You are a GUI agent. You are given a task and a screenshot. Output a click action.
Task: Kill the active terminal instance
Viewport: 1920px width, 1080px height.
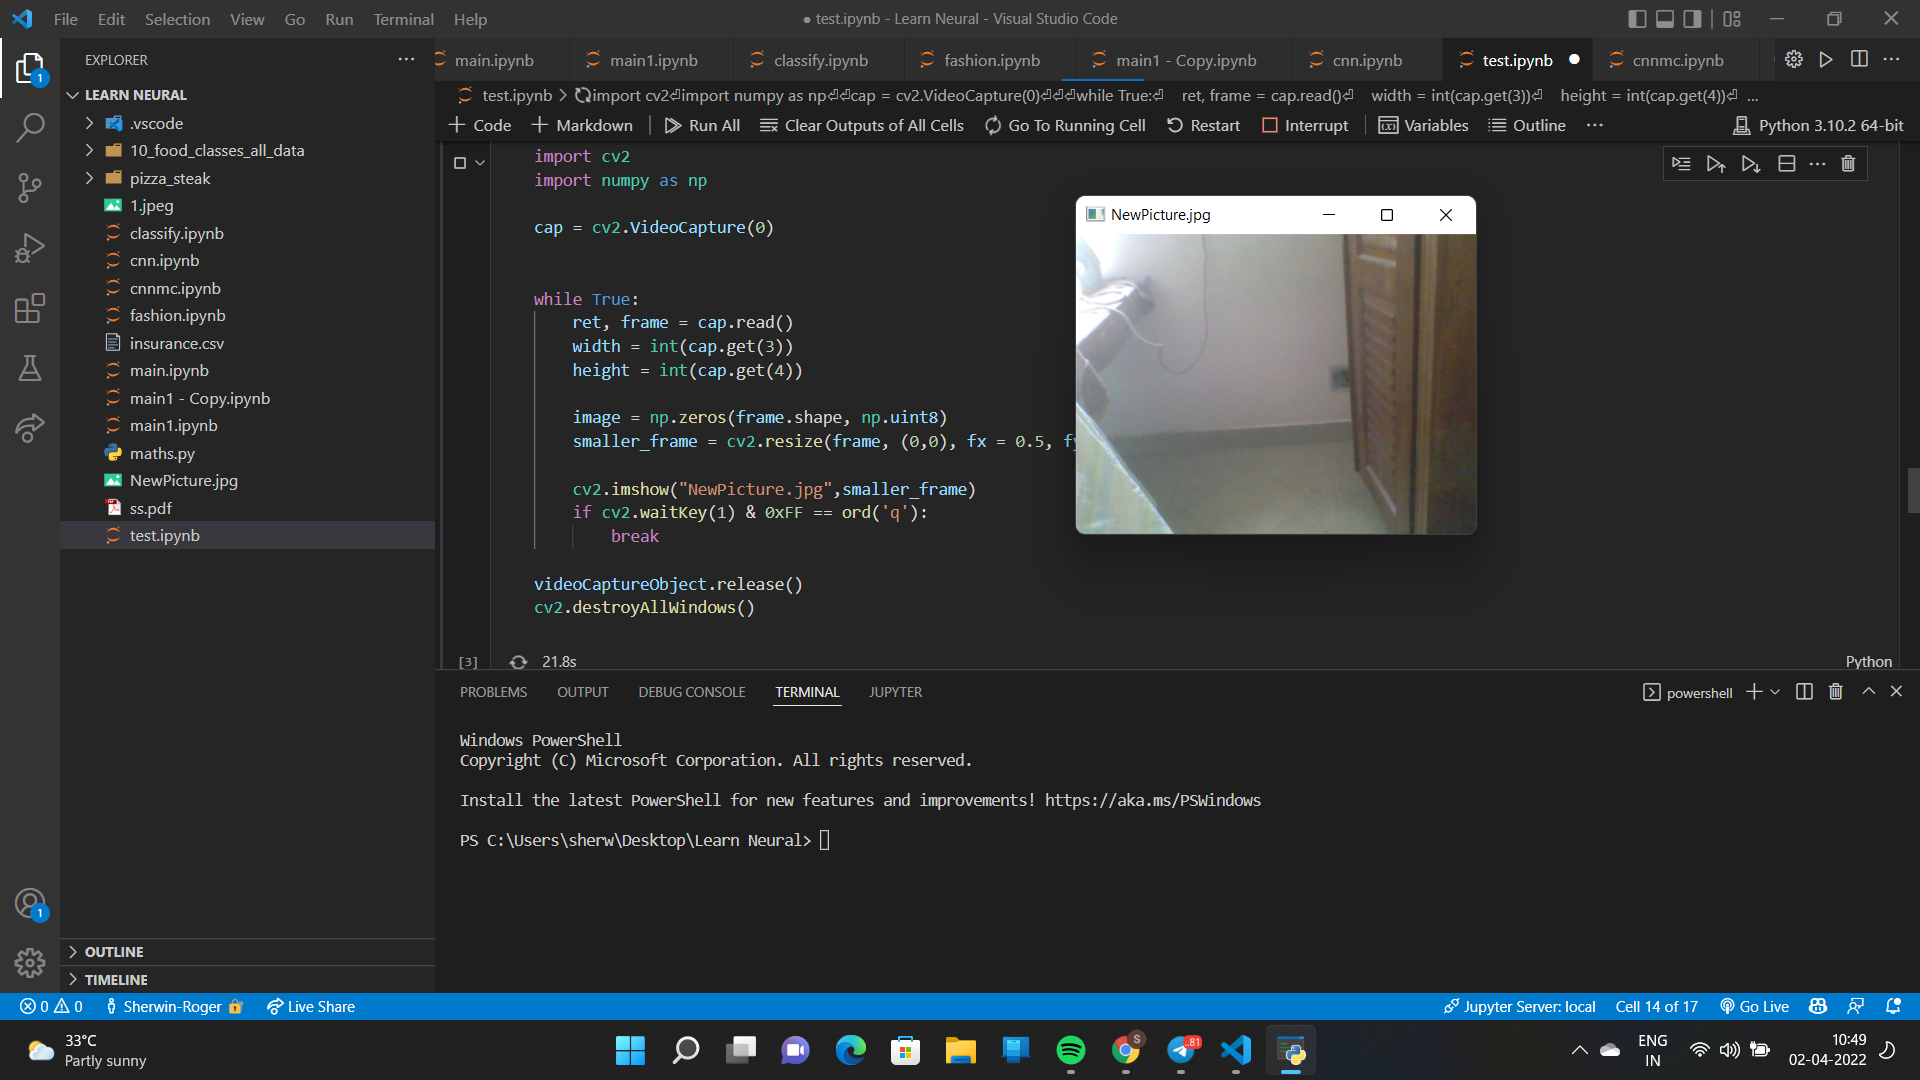1834,691
